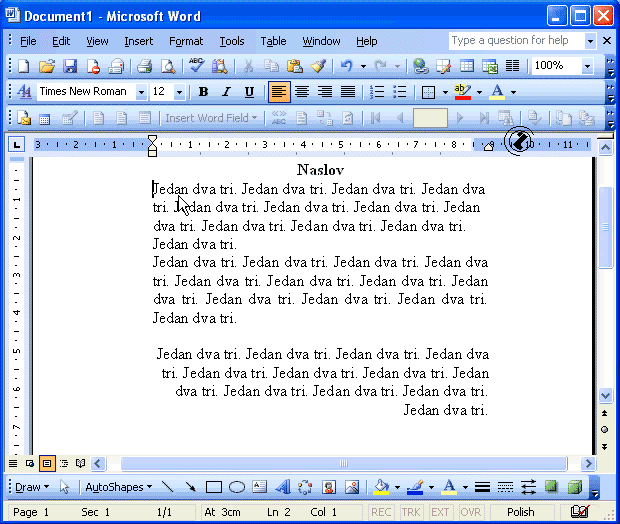Toggle Align Right paragraph alignment
The width and height of the screenshot is (620, 524).
325,92
